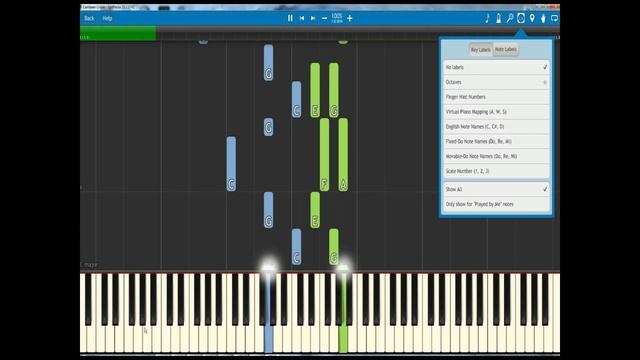Click the green falling note labeled F

tap(324, 155)
